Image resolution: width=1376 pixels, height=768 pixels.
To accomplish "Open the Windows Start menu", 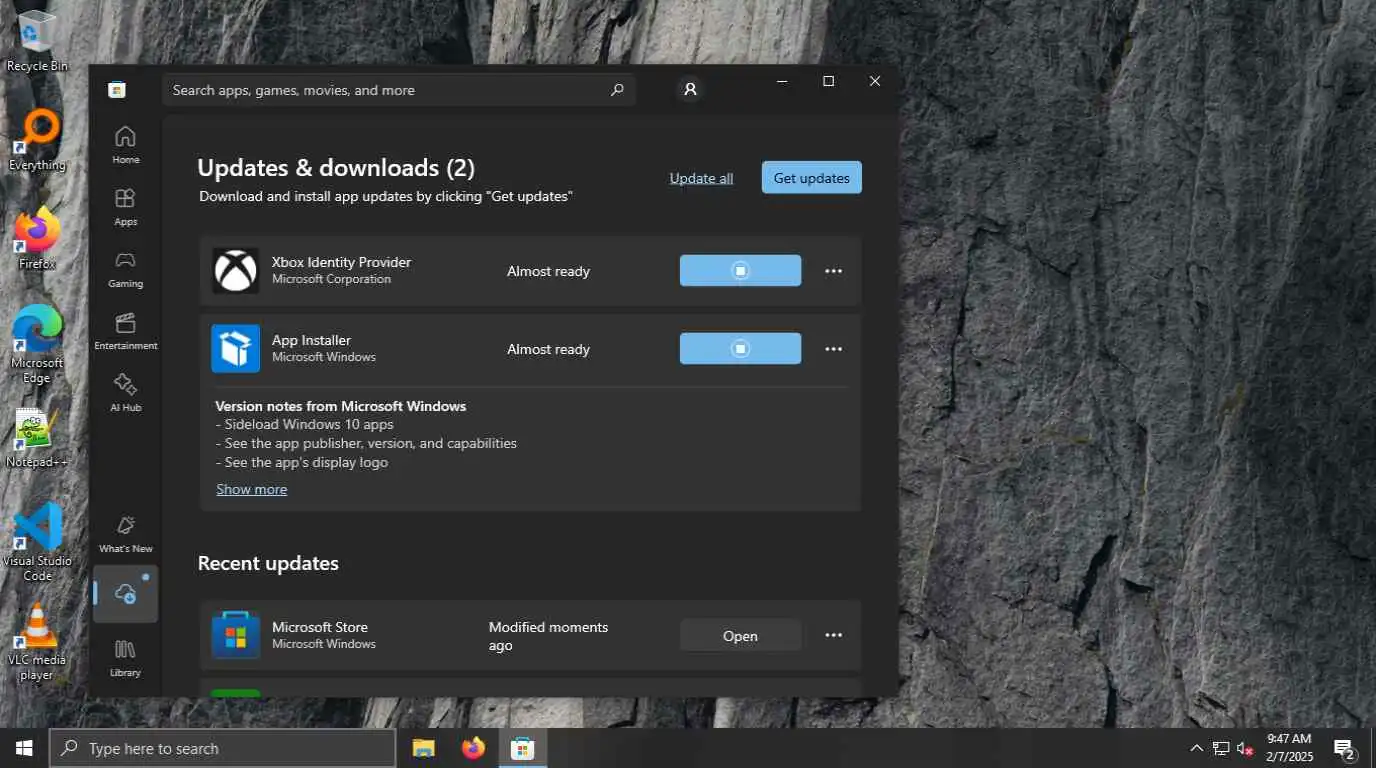I will 24,748.
